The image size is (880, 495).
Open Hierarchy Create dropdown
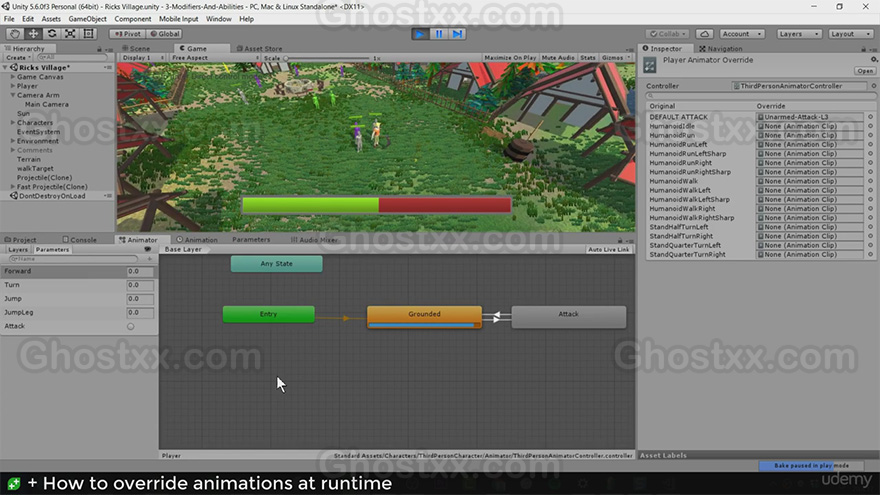18,58
